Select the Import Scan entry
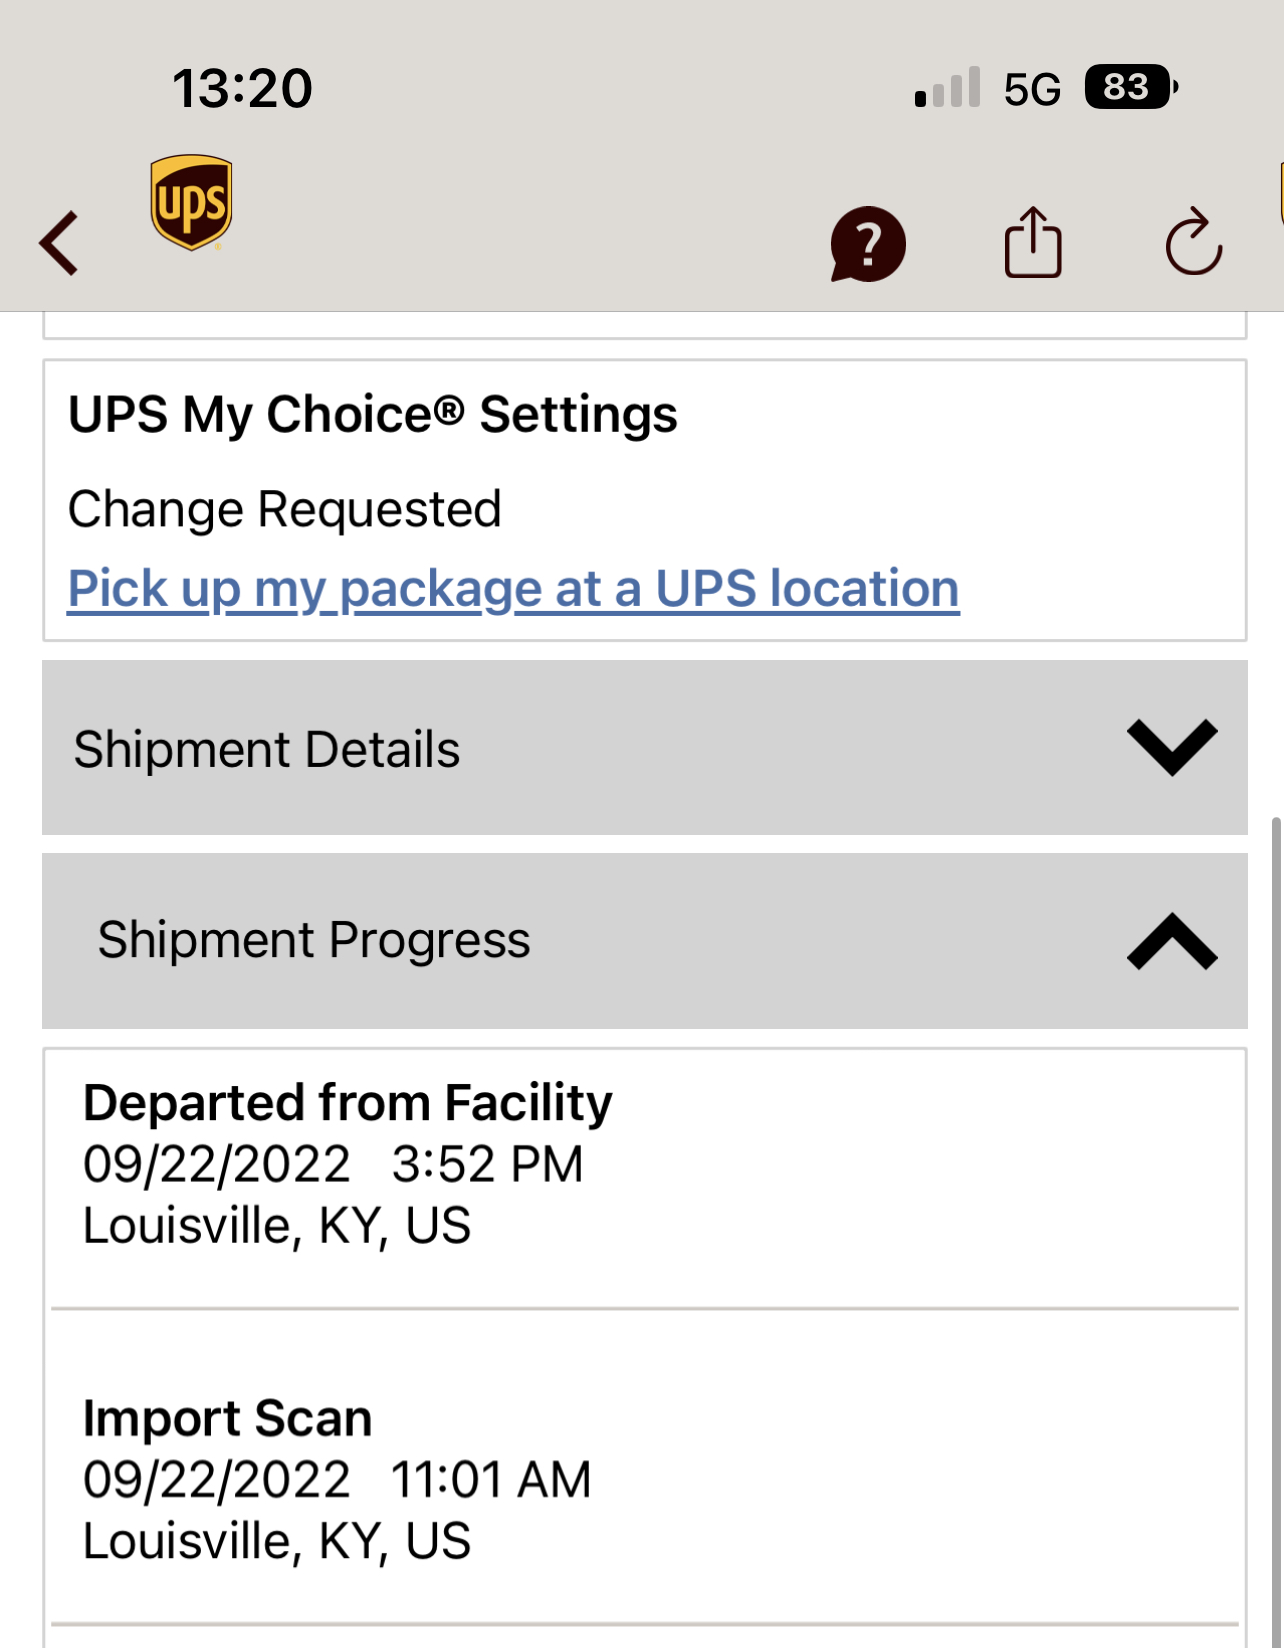 [227, 1418]
